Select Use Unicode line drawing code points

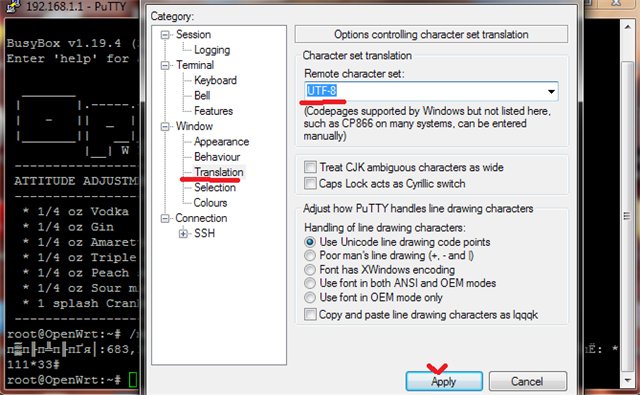click(x=310, y=242)
